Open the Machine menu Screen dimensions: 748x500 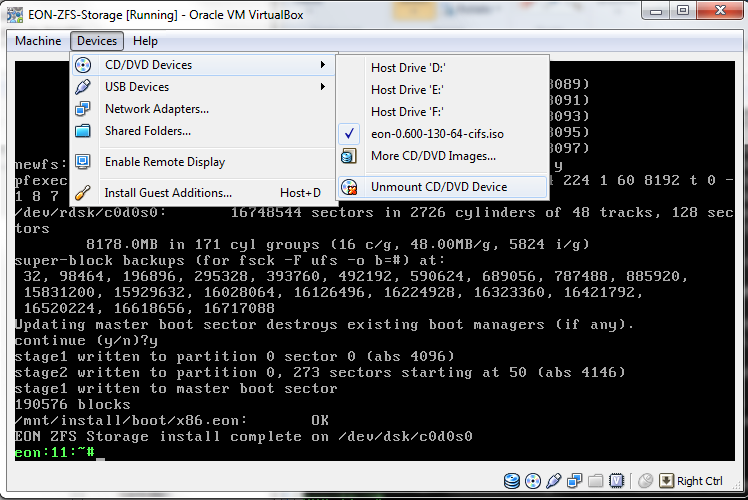click(x=38, y=41)
